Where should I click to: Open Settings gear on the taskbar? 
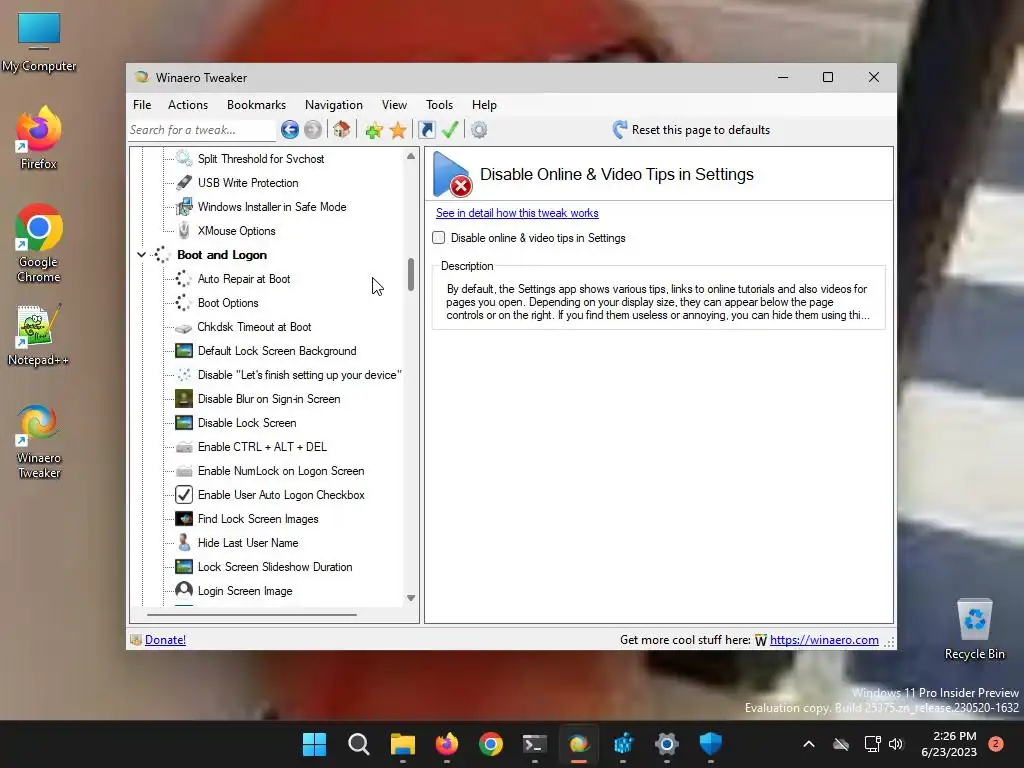pos(667,744)
